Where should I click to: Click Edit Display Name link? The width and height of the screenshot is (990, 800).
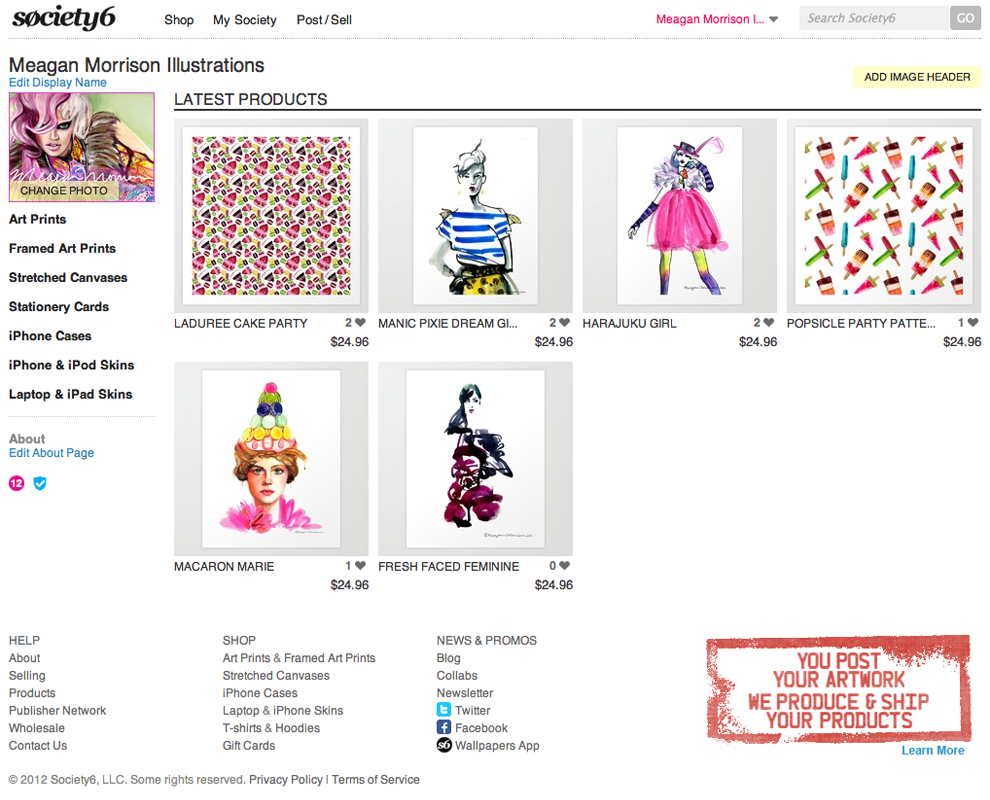point(57,82)
